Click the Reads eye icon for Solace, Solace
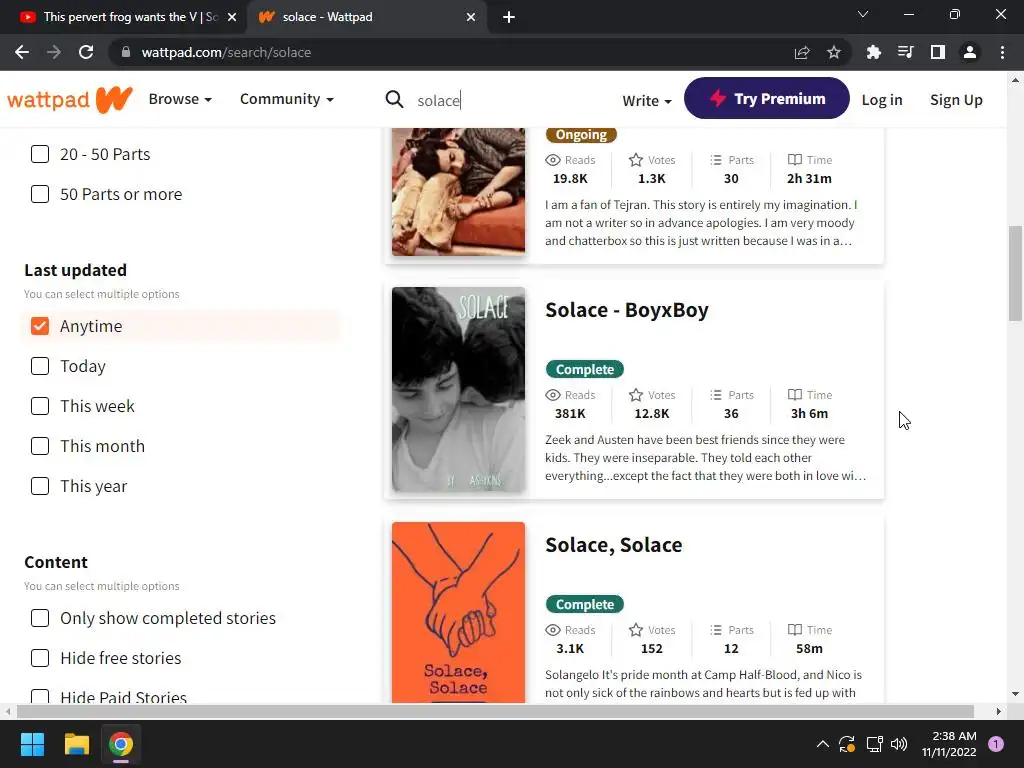 pos(553,630)
